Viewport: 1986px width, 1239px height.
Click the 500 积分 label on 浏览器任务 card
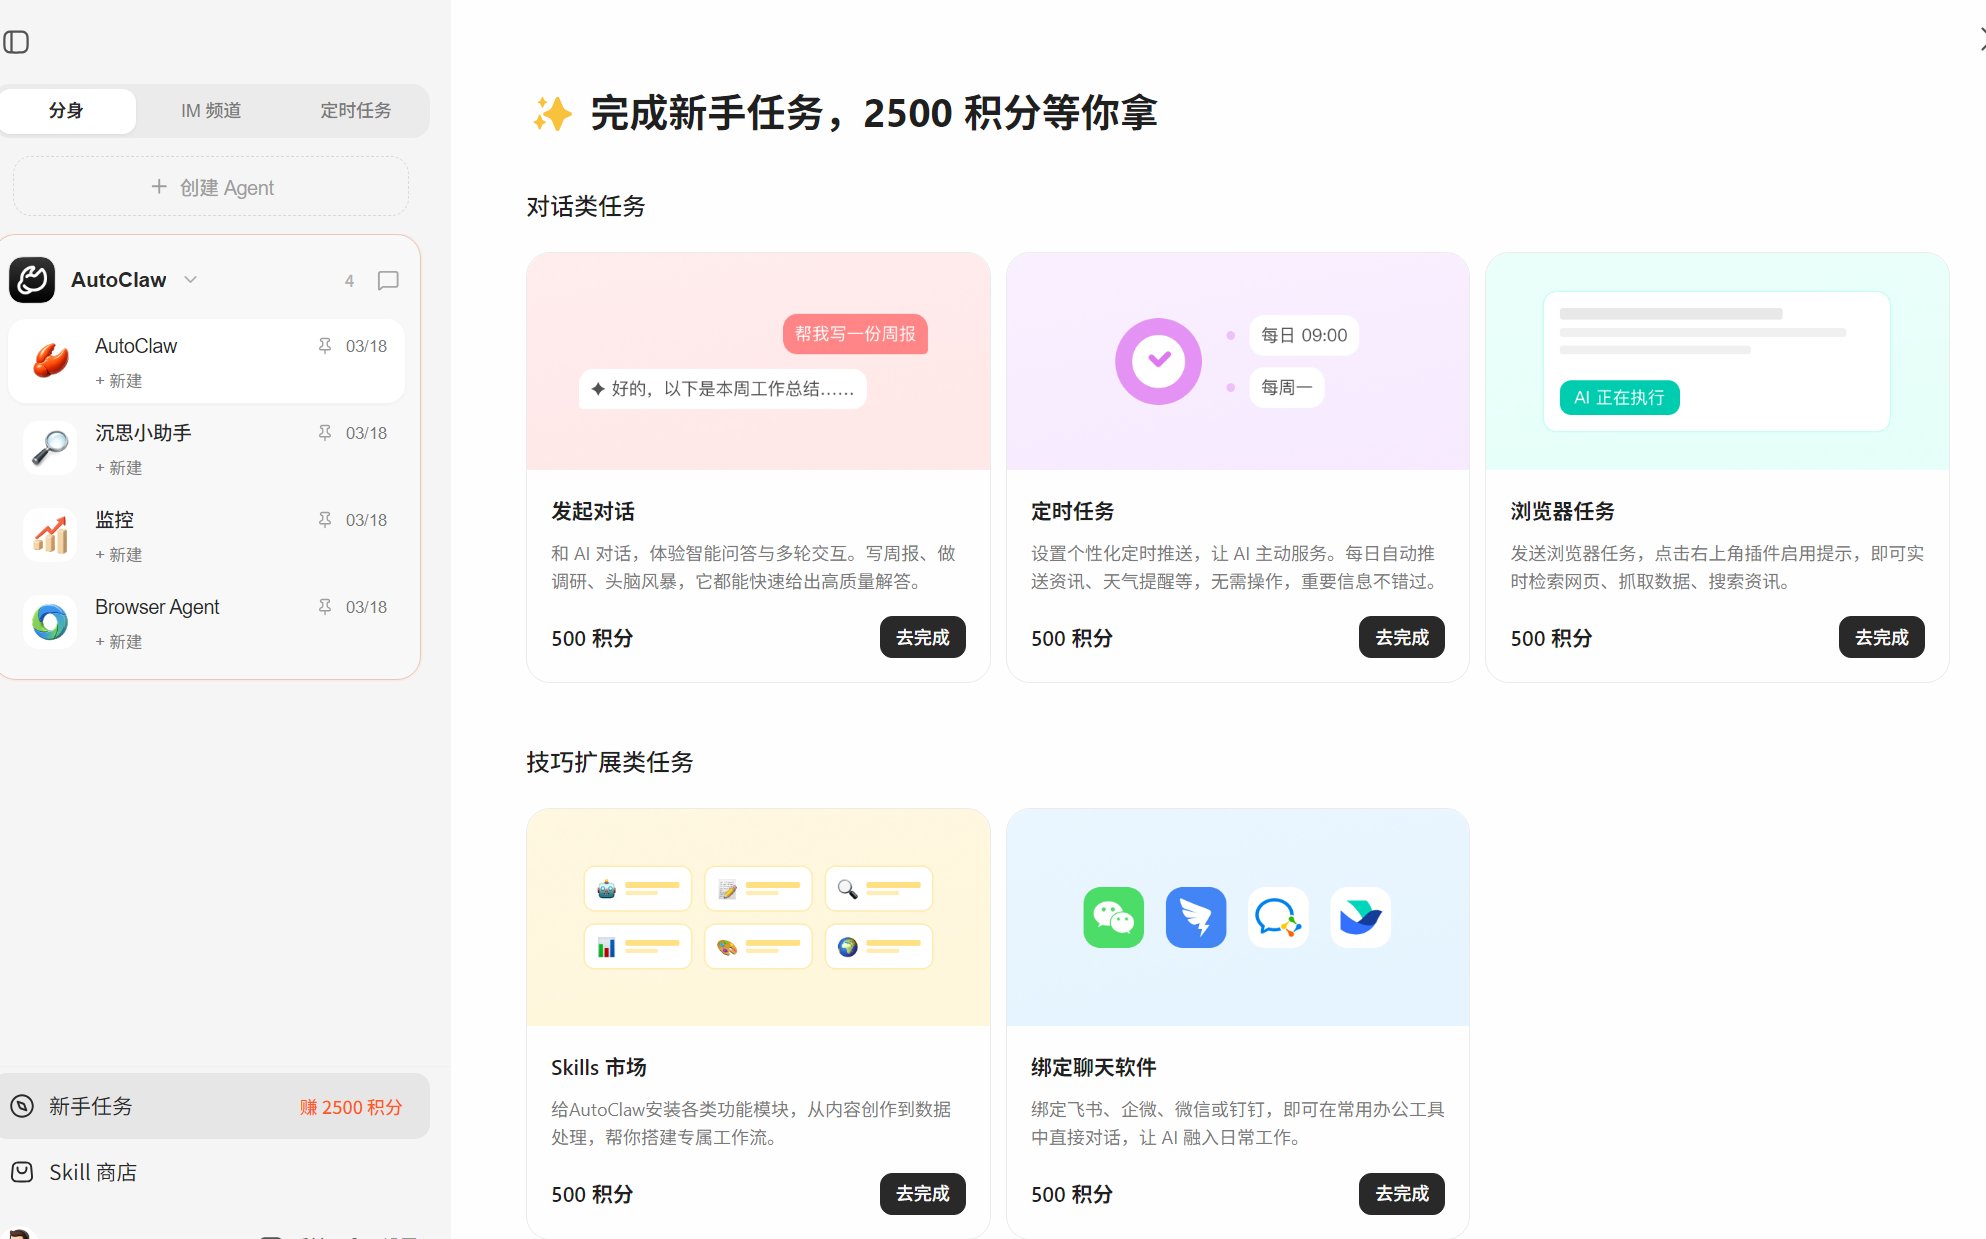(x=1551, y=638)
